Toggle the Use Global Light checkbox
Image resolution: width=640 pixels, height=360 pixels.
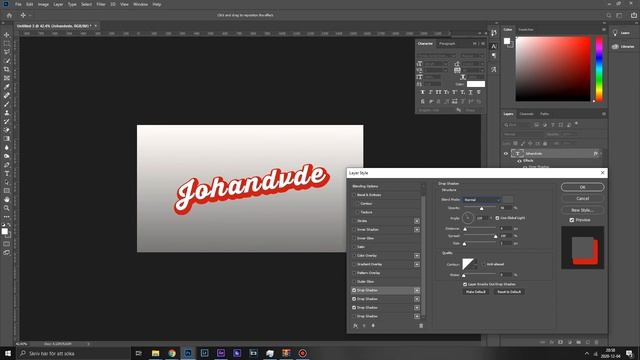[x=497, y=218]
